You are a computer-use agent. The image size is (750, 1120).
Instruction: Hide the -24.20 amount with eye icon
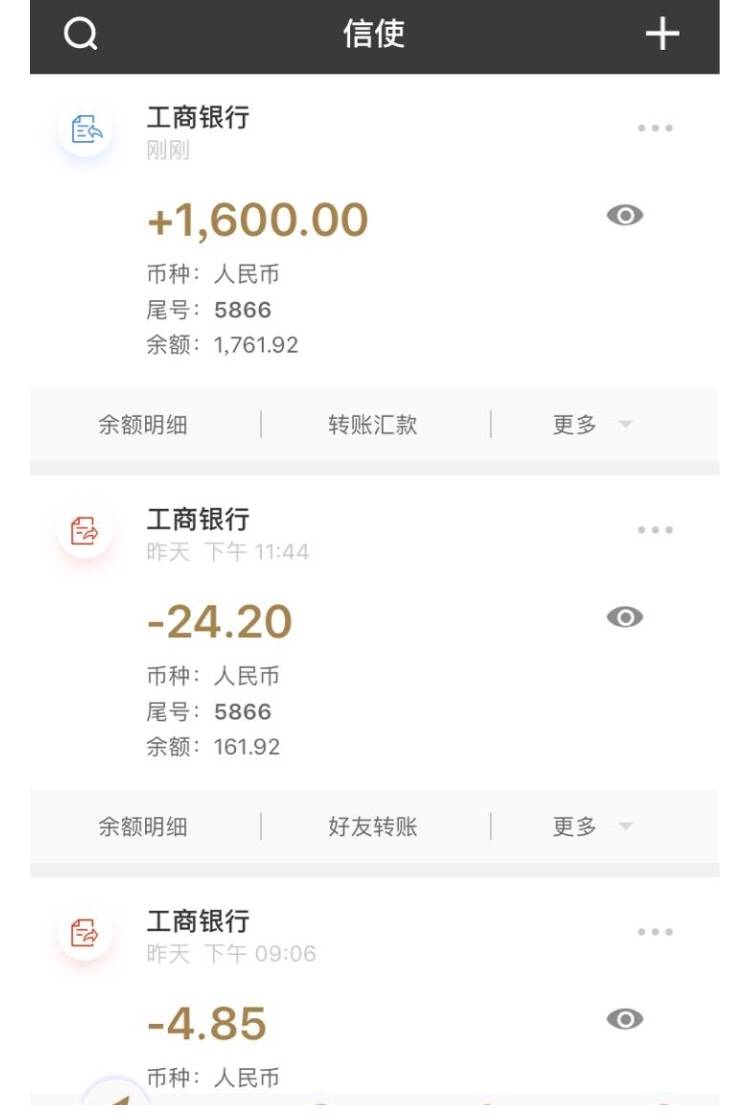[x=625, y=617]
